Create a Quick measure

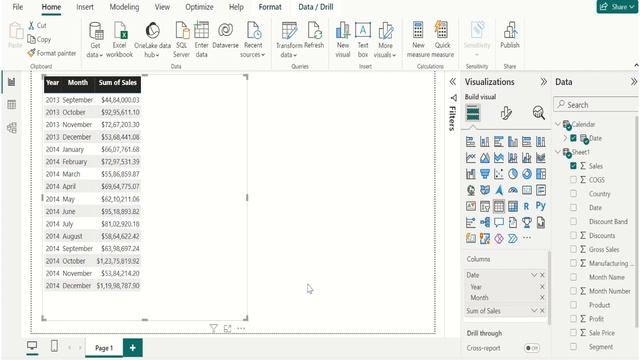point(442,40)
